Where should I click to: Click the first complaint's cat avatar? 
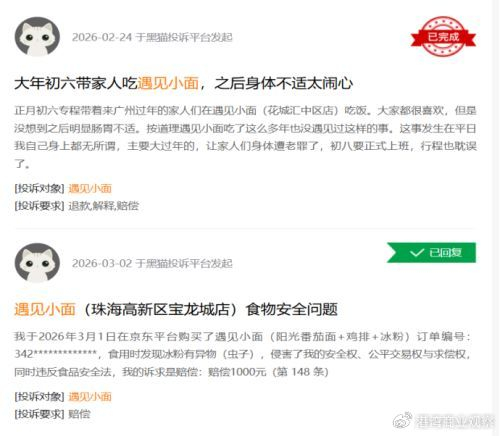(x=37, y=37)
